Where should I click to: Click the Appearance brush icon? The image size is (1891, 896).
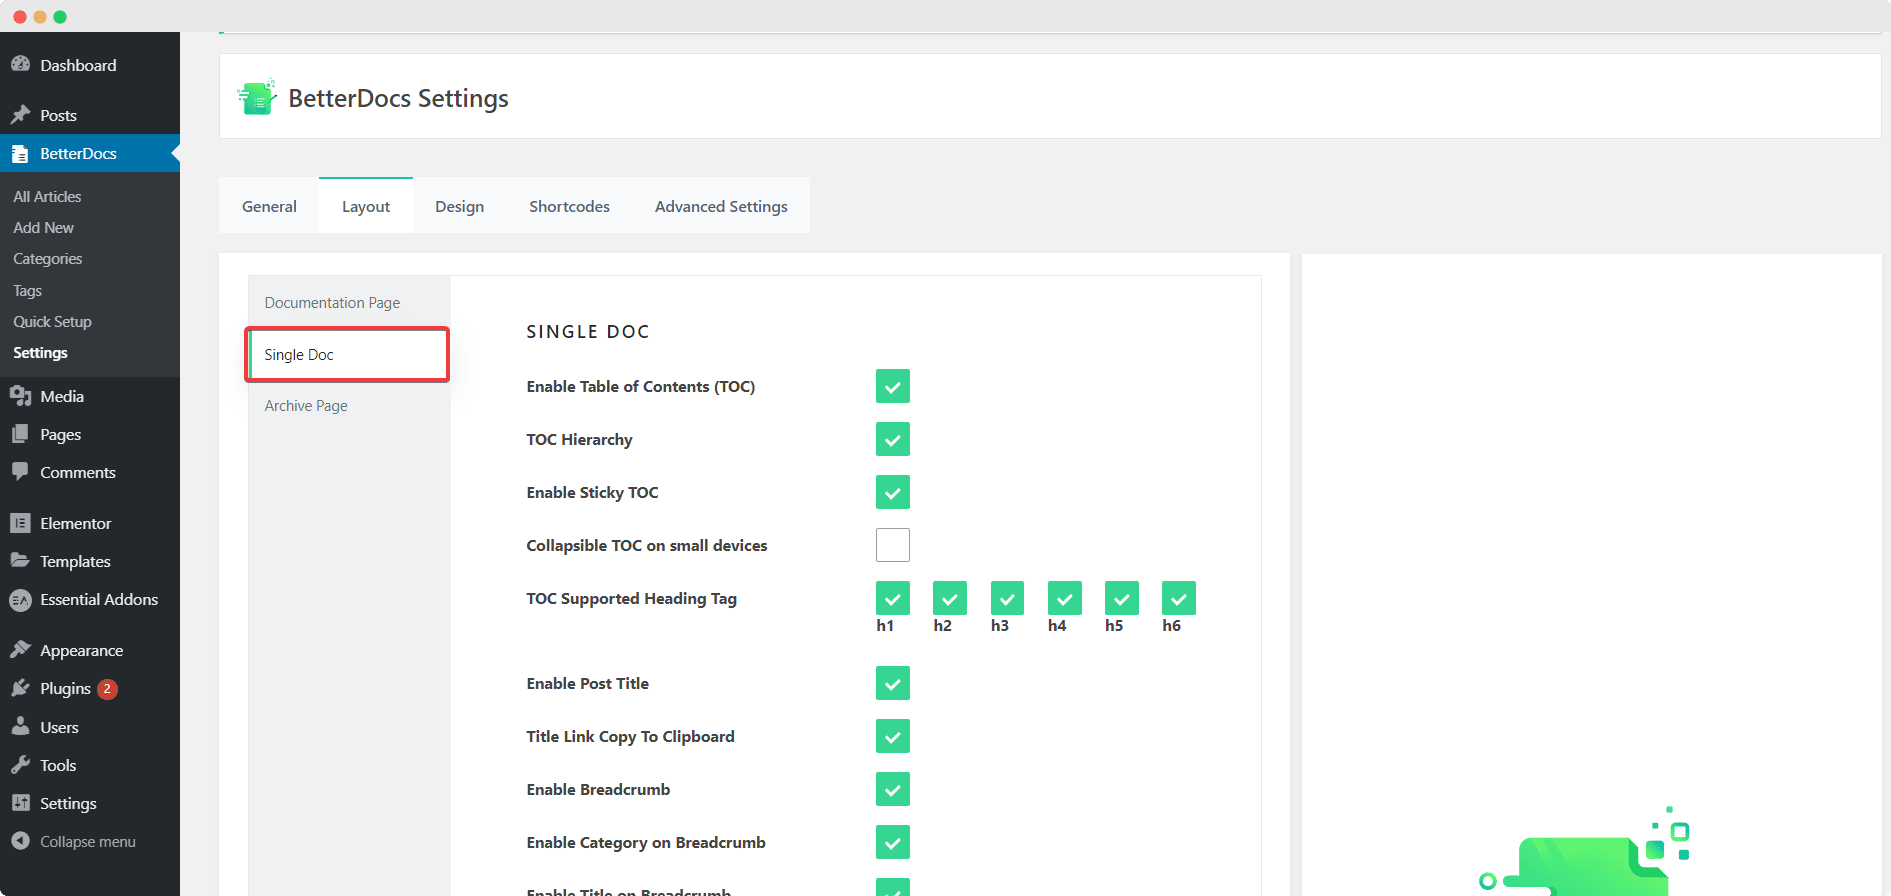[x=20, y=650]
